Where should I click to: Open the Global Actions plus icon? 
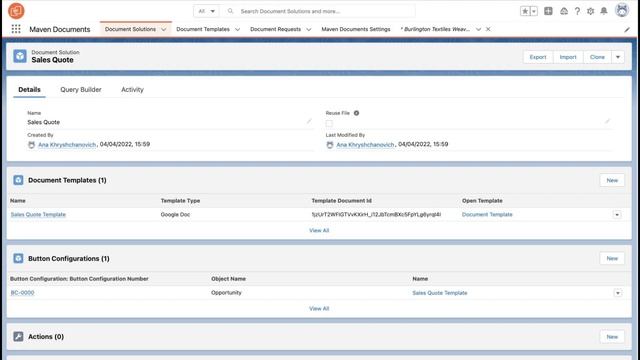548,11
